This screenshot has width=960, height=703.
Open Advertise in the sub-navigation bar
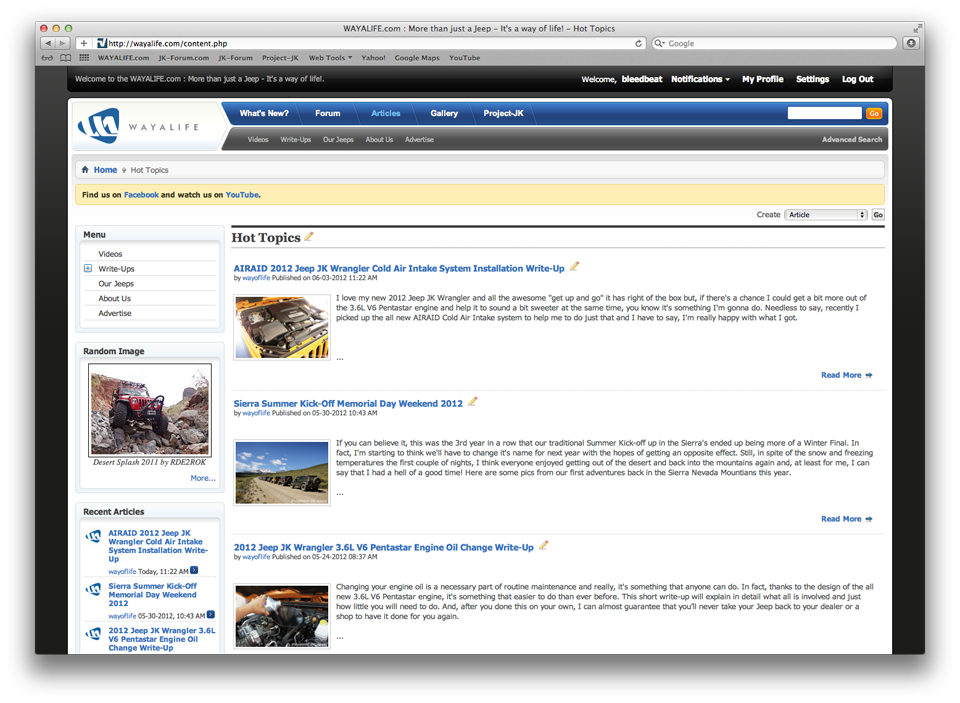point(419,140)
